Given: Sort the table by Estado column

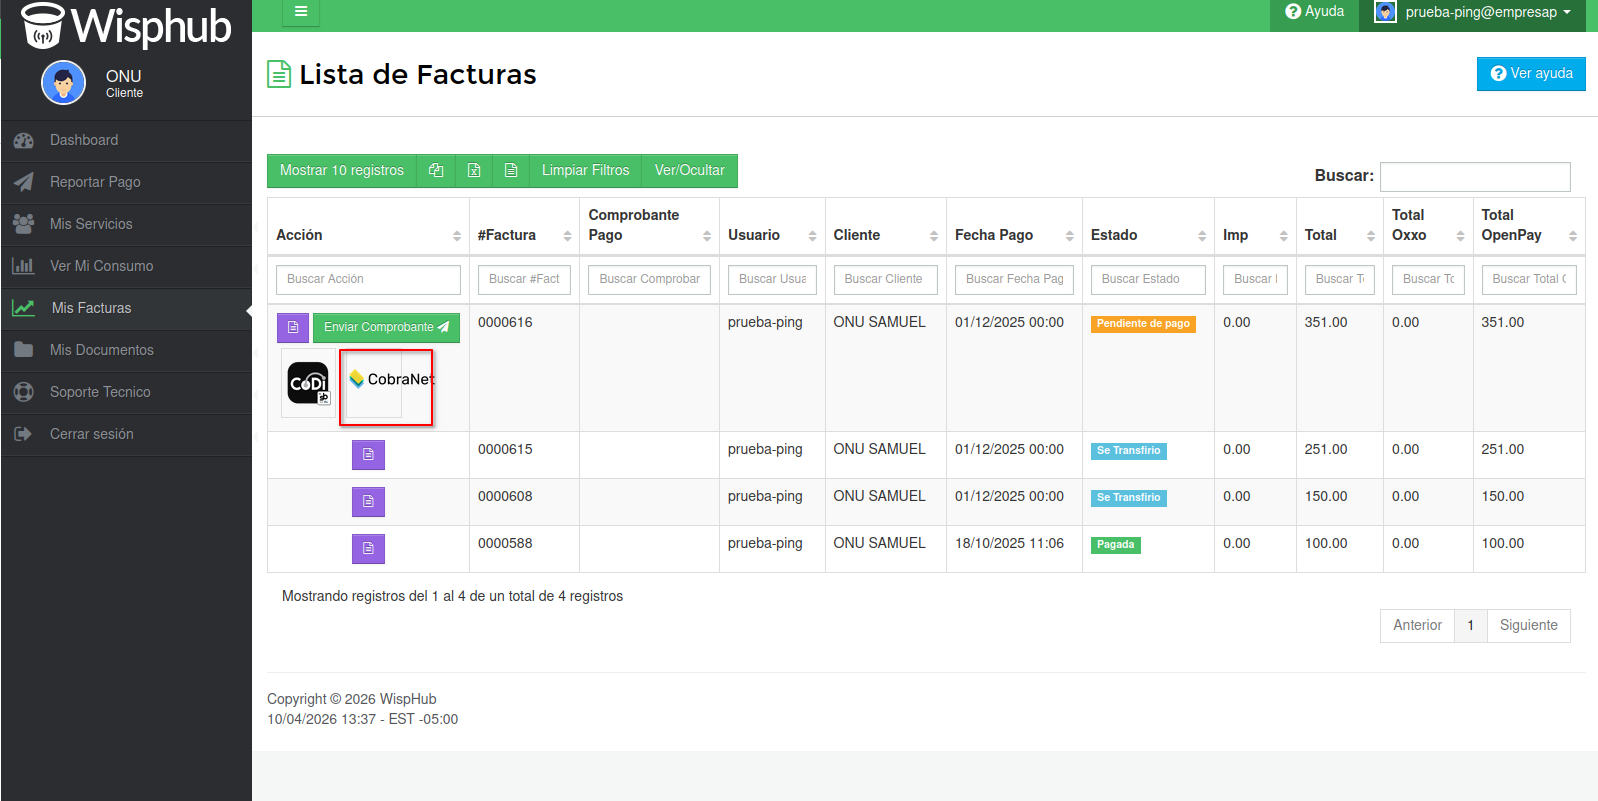Looking at the screenshot, I should (1147, 235).
